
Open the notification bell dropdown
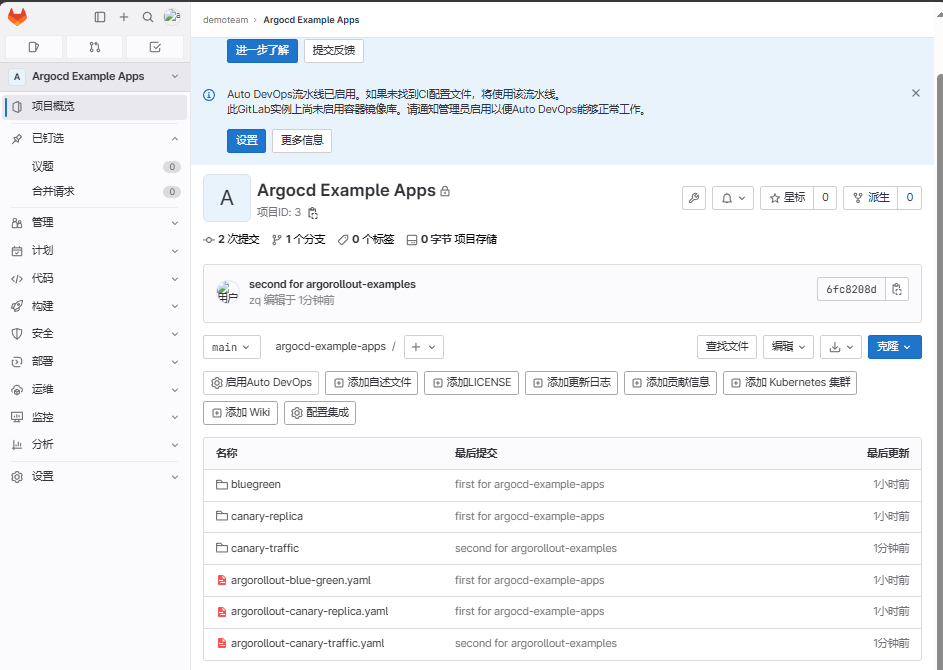[x=733, y=198]
